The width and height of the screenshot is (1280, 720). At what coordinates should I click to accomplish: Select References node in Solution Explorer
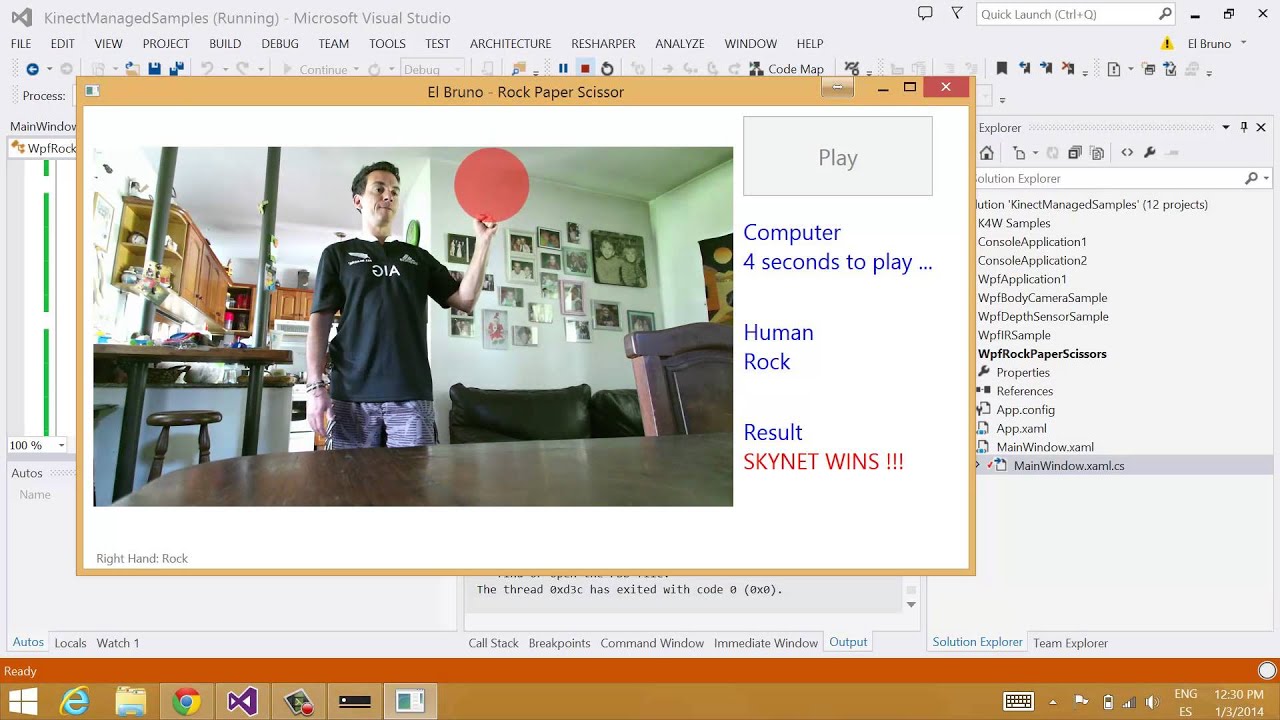[x=1024, y=391]
